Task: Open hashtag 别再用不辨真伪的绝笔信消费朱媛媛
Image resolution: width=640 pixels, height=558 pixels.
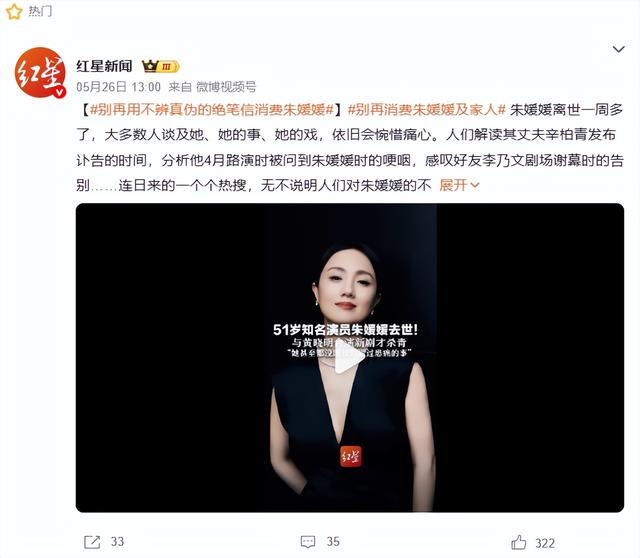Action: coord(212,109)
